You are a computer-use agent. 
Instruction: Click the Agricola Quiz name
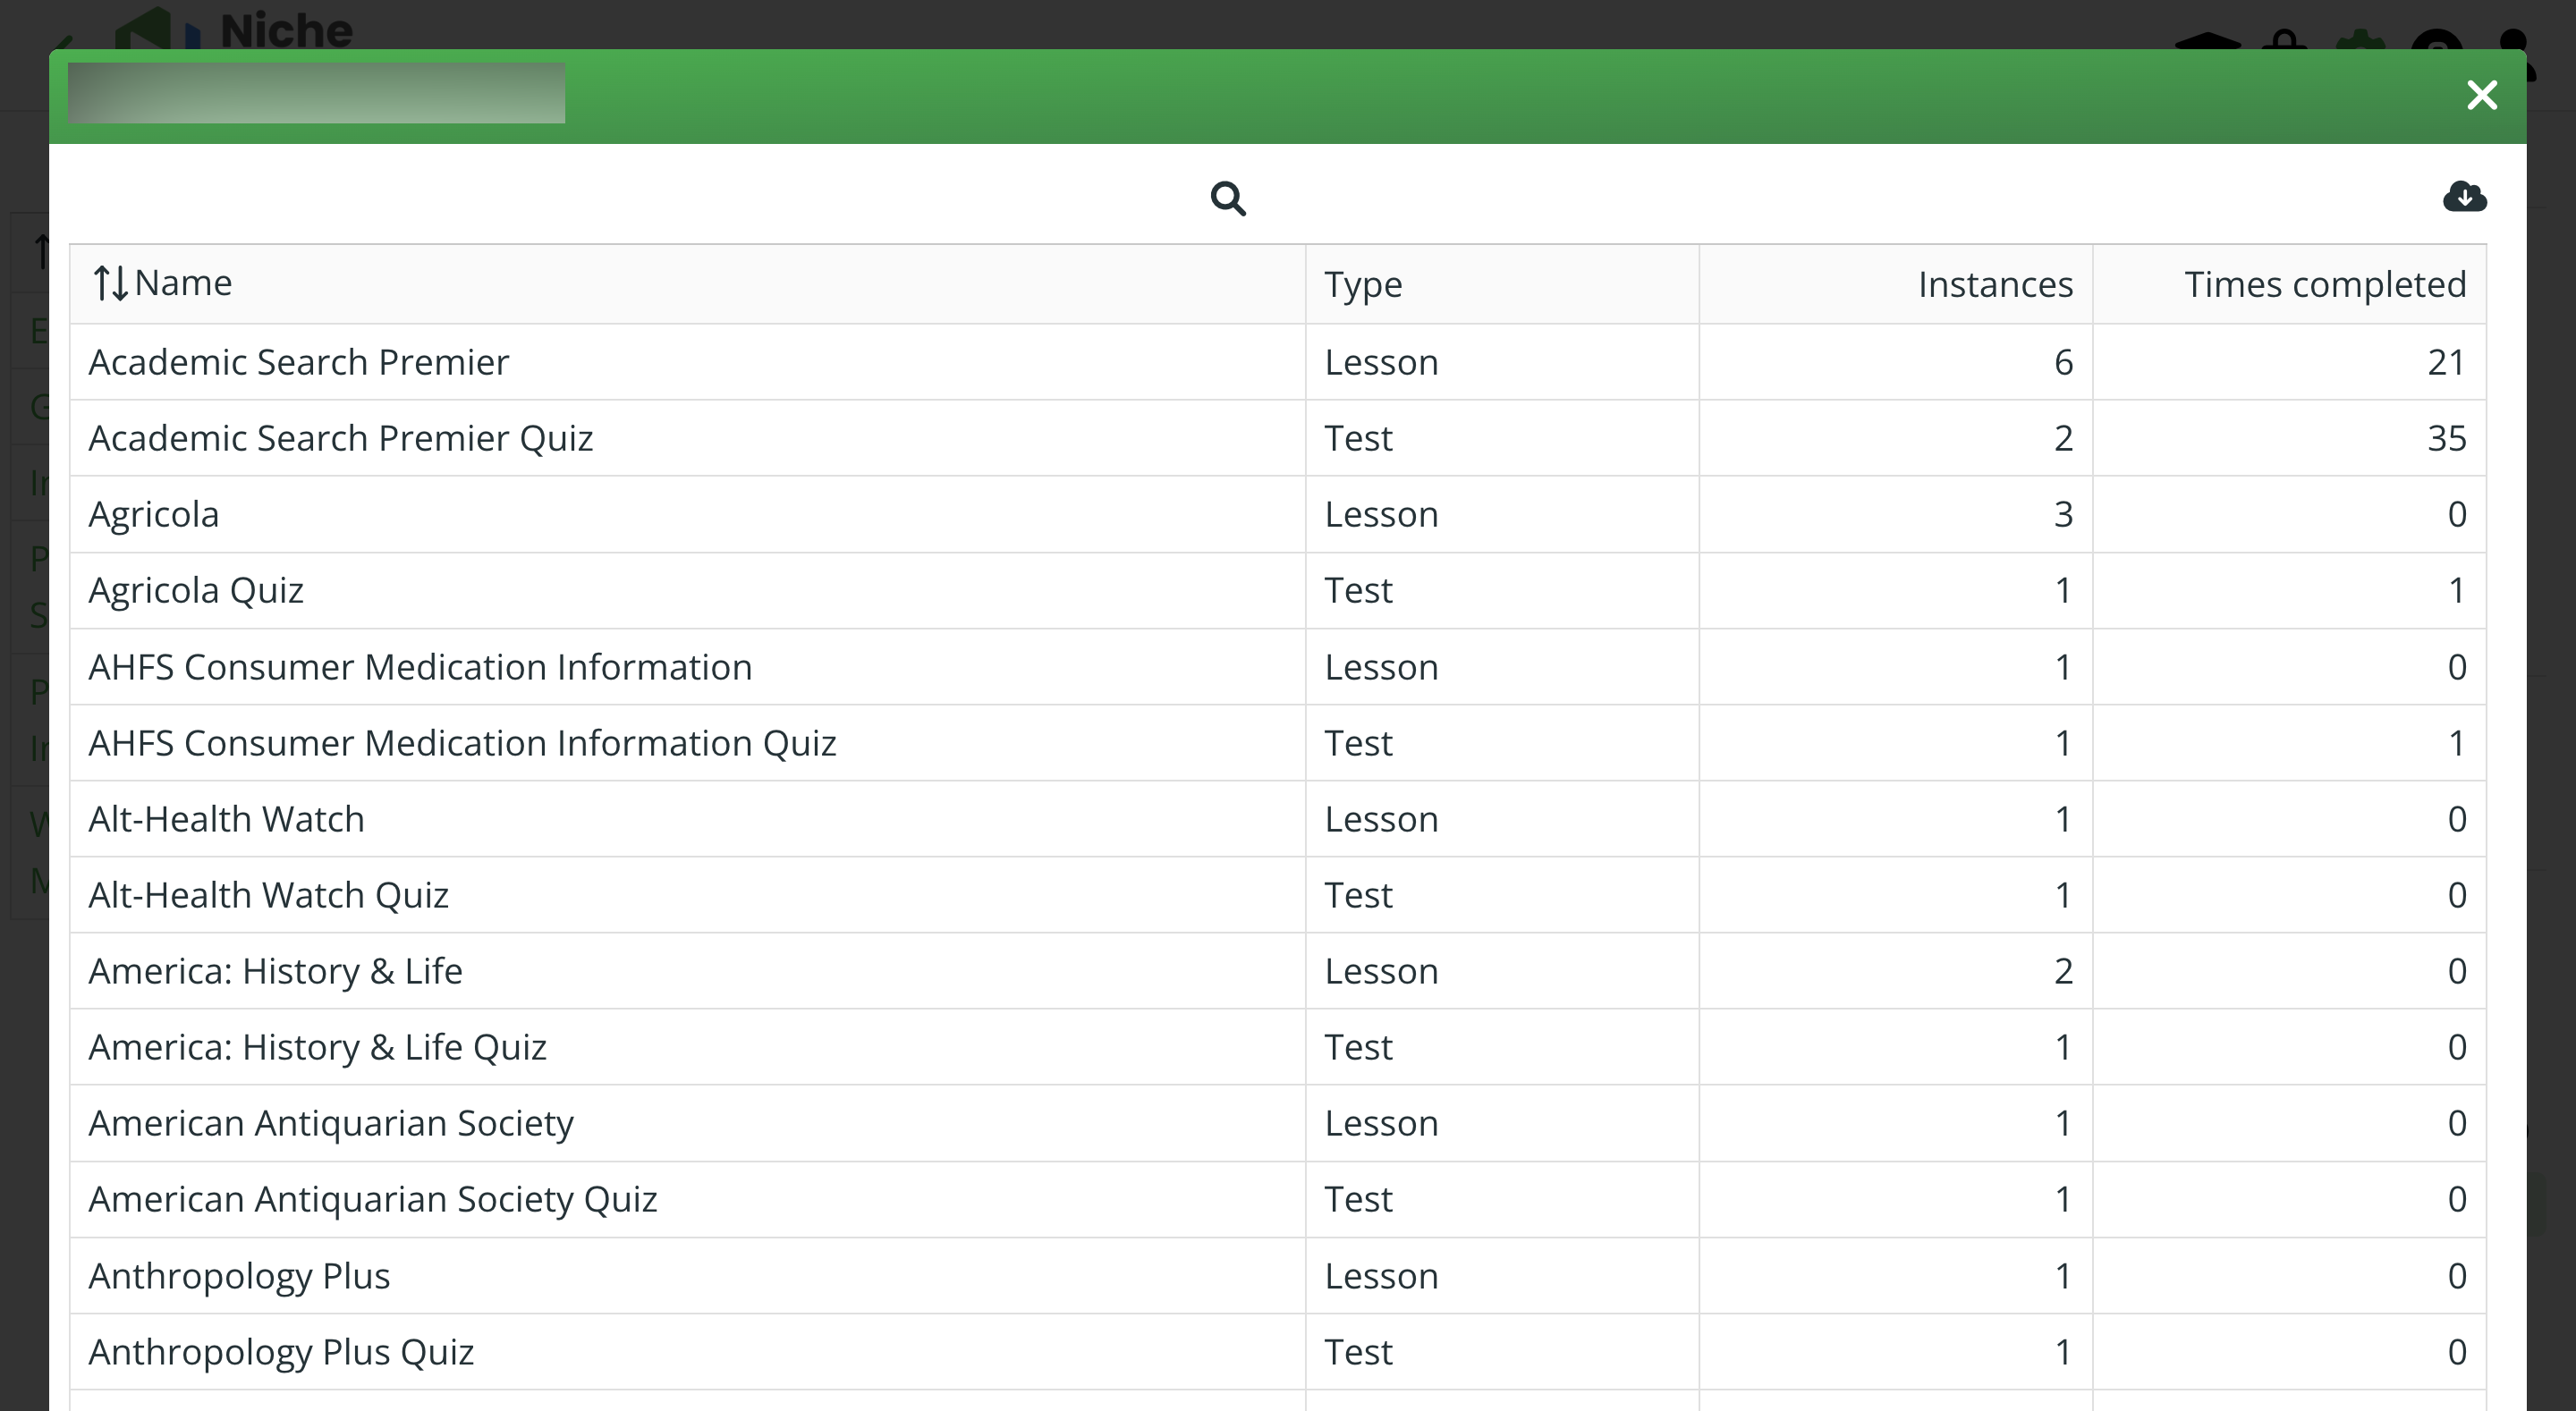196,590
